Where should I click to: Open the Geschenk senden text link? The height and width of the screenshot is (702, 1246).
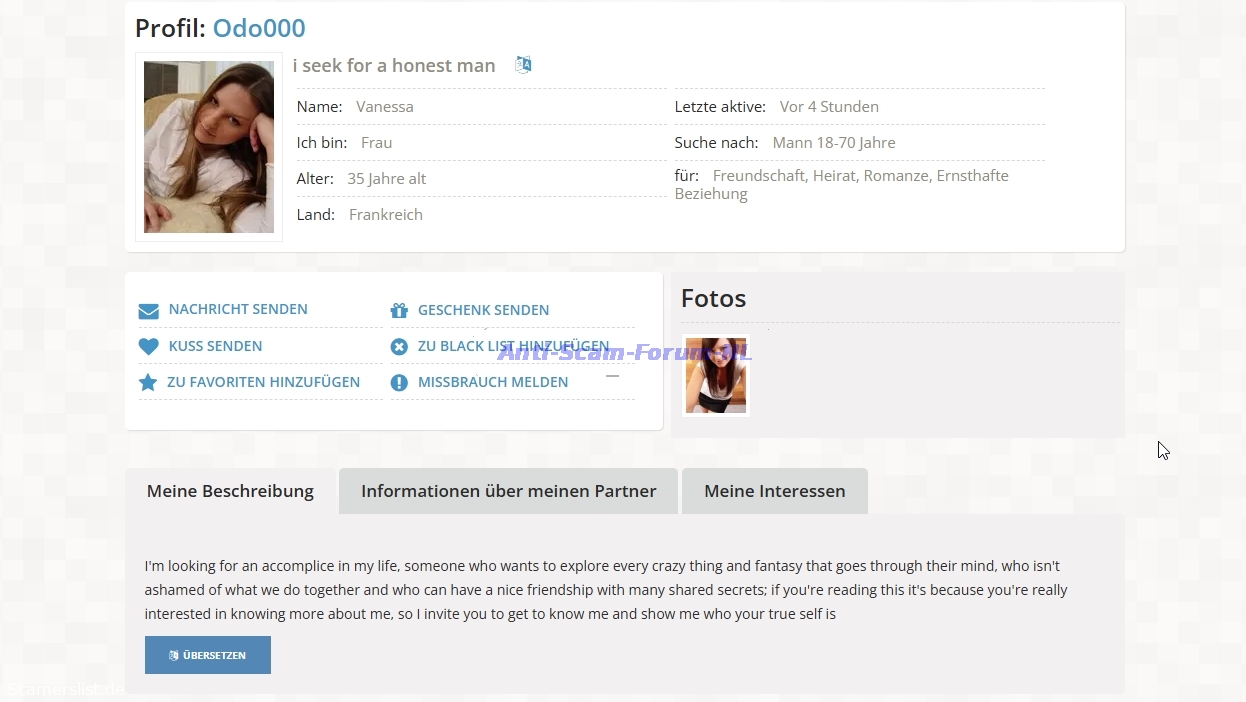pos(483,310)
